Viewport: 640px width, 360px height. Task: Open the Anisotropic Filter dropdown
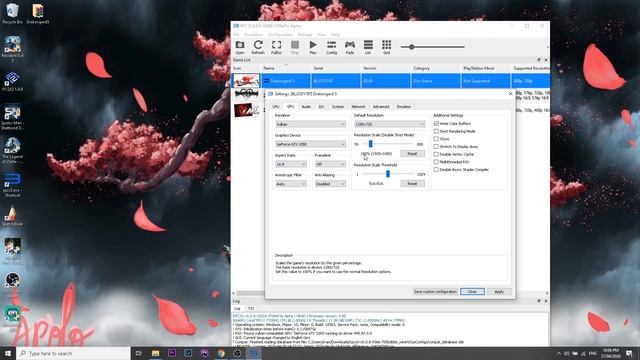click(291, 184)
